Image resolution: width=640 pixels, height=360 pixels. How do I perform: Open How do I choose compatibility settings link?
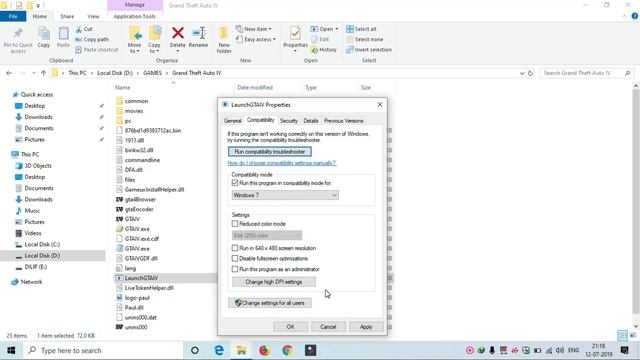(x=282, y=163)
